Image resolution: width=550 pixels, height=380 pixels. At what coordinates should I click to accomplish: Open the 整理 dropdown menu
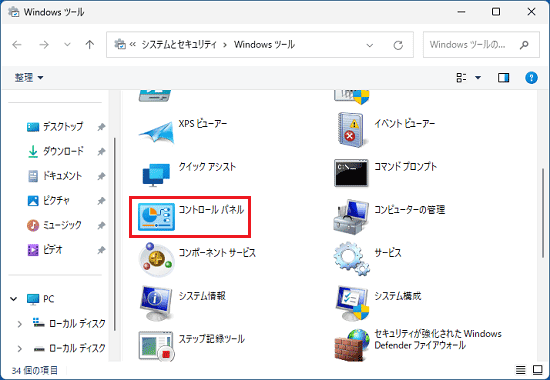pyautogui.click(x=29, y=77)
